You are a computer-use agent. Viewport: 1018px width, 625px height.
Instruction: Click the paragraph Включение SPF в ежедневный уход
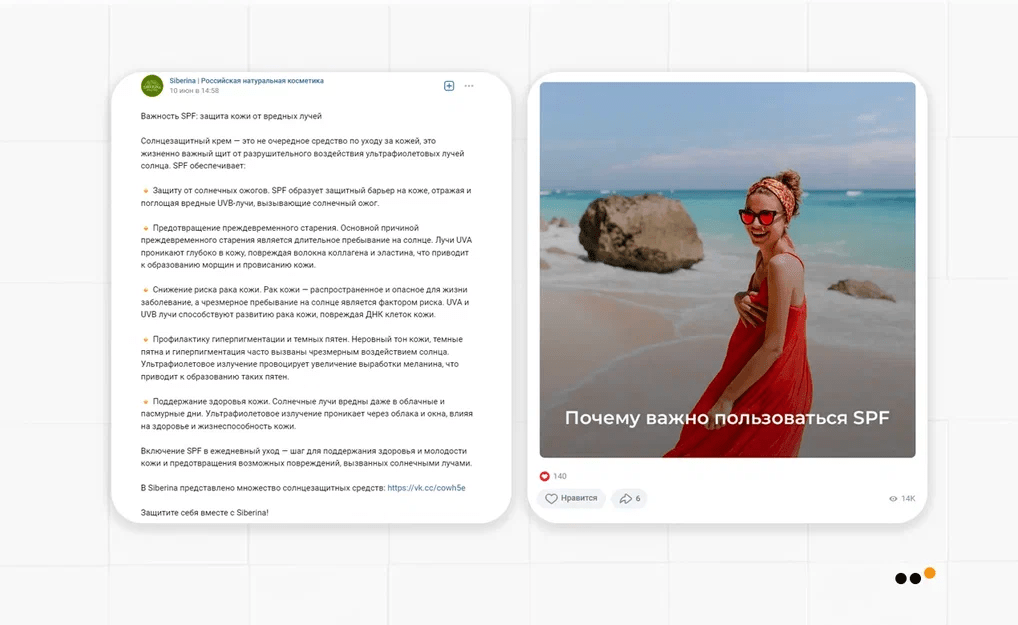click(306, 457)
